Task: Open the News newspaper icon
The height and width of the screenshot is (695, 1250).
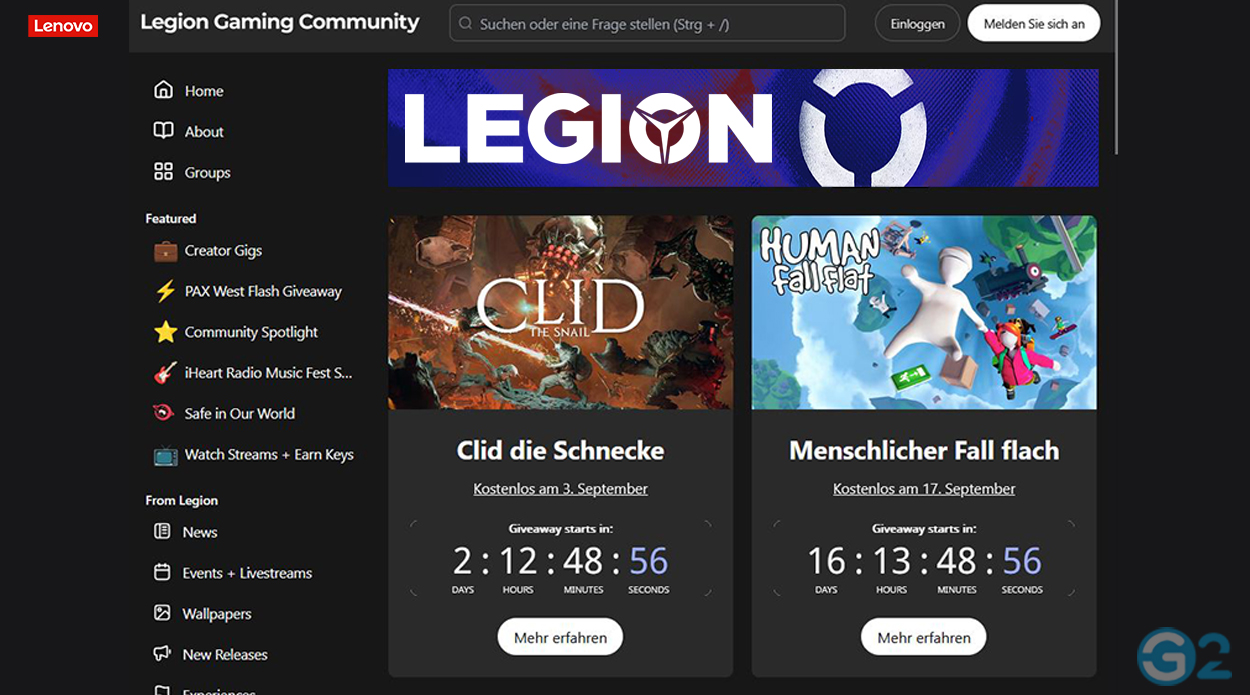Action: 162,532
